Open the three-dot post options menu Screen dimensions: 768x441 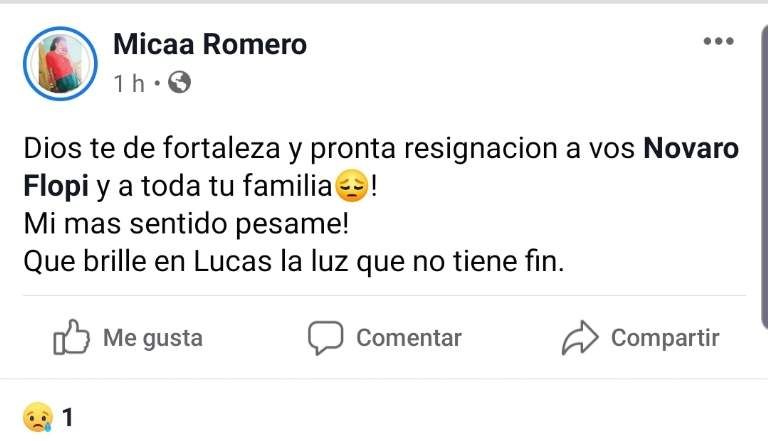pos(718,42)
